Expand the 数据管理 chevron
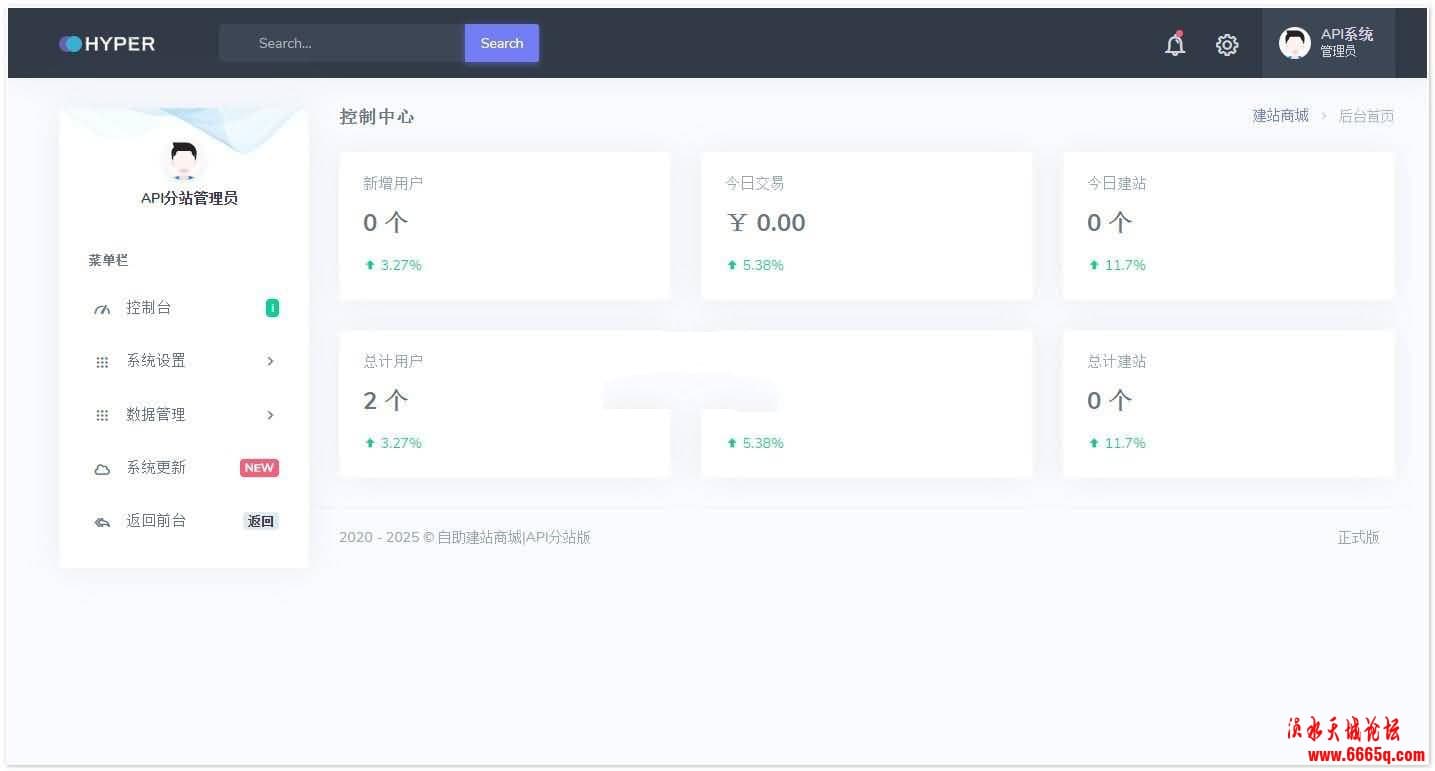The image size is (1435, 771). point(270,415)
